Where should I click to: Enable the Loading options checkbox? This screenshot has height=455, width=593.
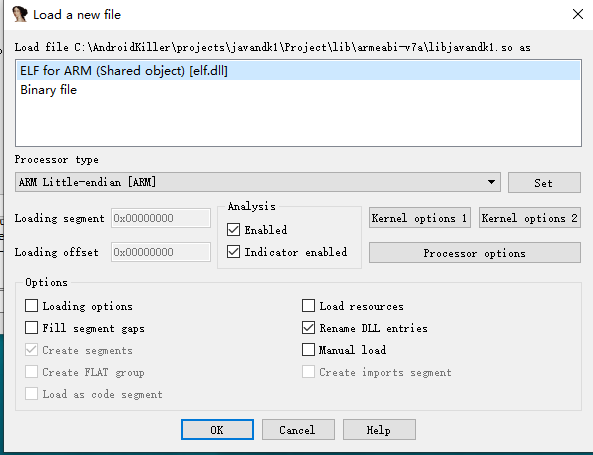(x=31, y=306)
